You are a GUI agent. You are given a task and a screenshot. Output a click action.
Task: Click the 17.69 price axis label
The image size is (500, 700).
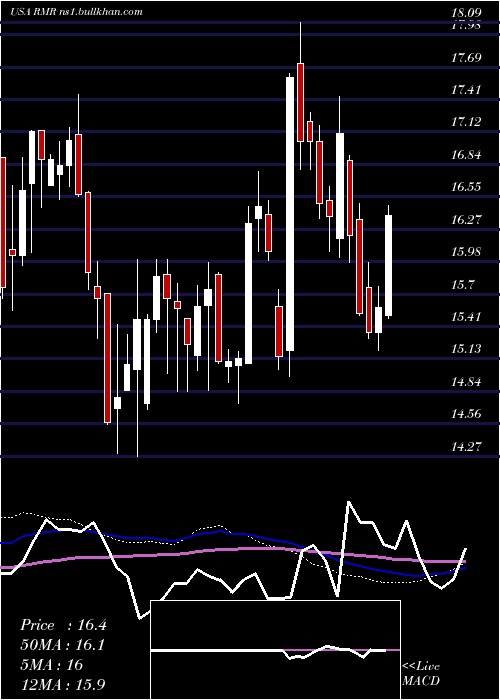pyautogui.click(x=466, y=57)
